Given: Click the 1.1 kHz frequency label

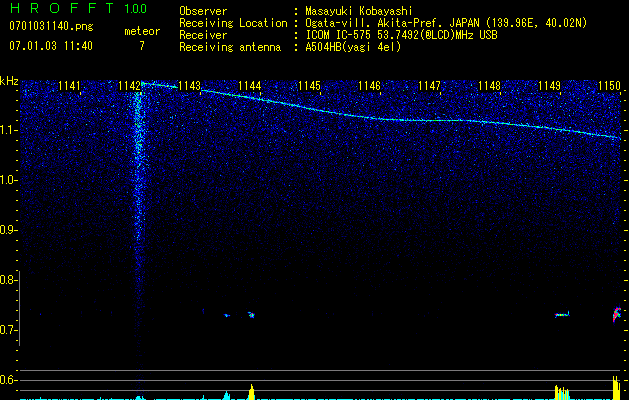Looking at the screenshot, I should (x=7, y=131).
